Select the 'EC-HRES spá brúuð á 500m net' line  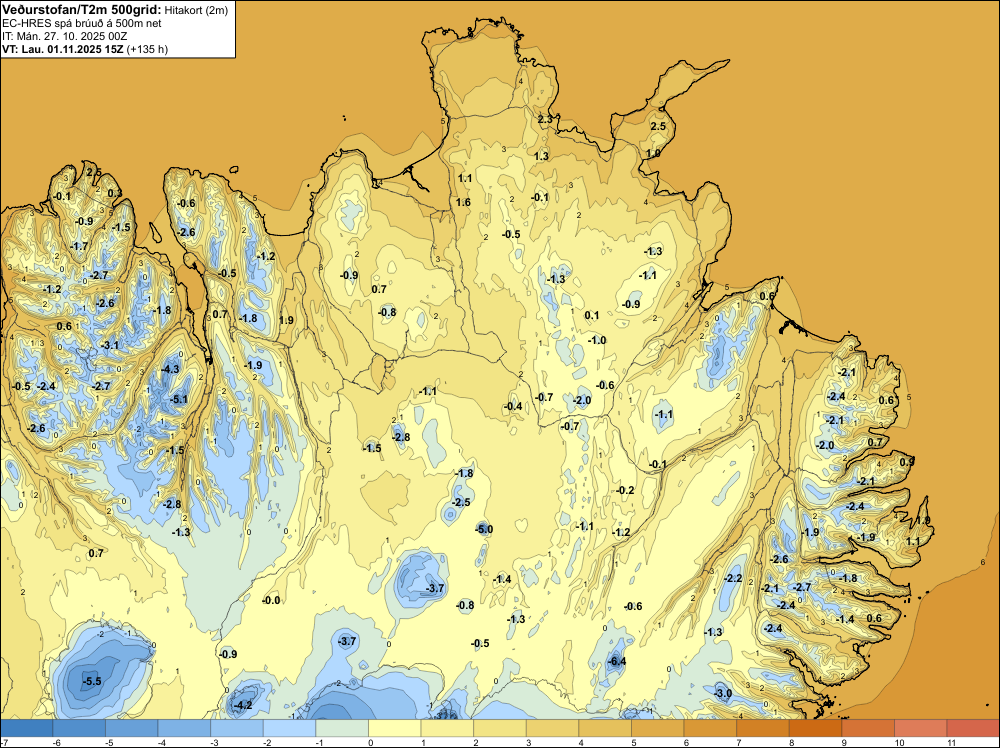[82, 23]
